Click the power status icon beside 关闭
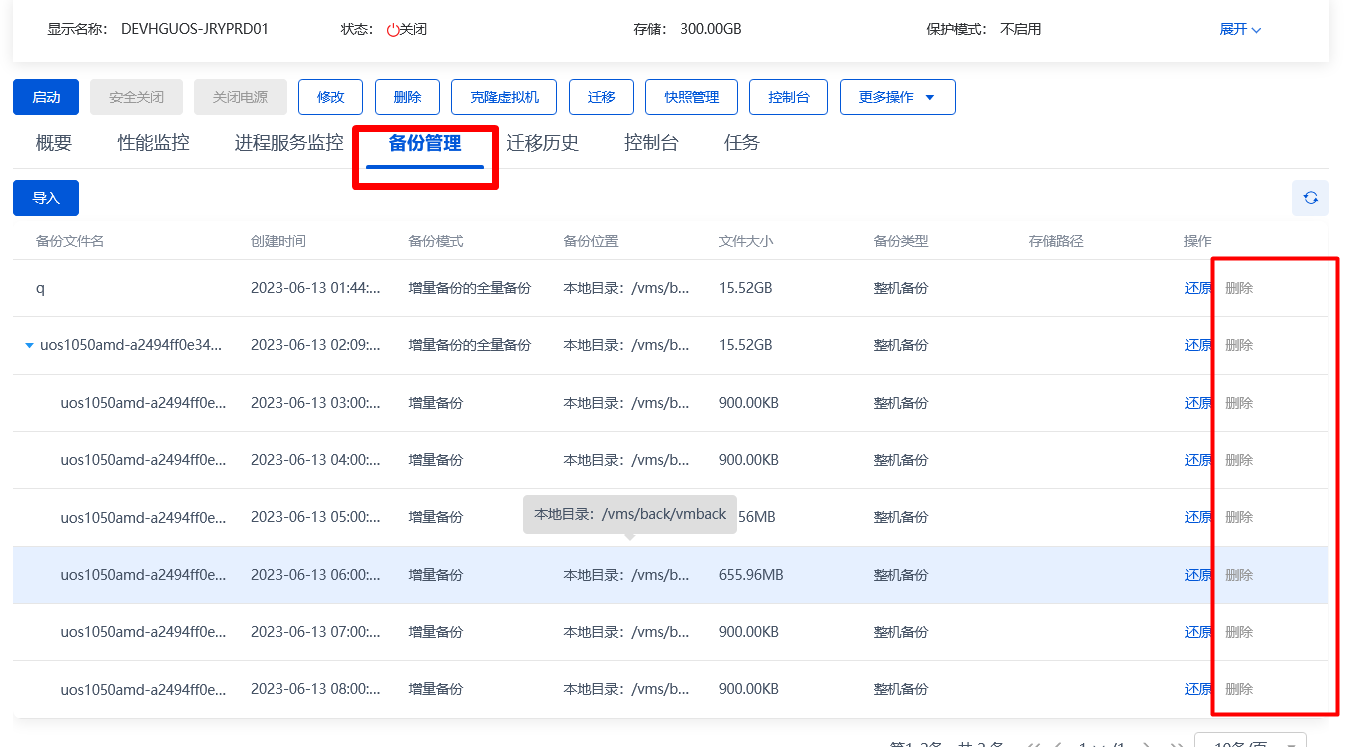Screen dimensions: 1350x747 [393, 30]
